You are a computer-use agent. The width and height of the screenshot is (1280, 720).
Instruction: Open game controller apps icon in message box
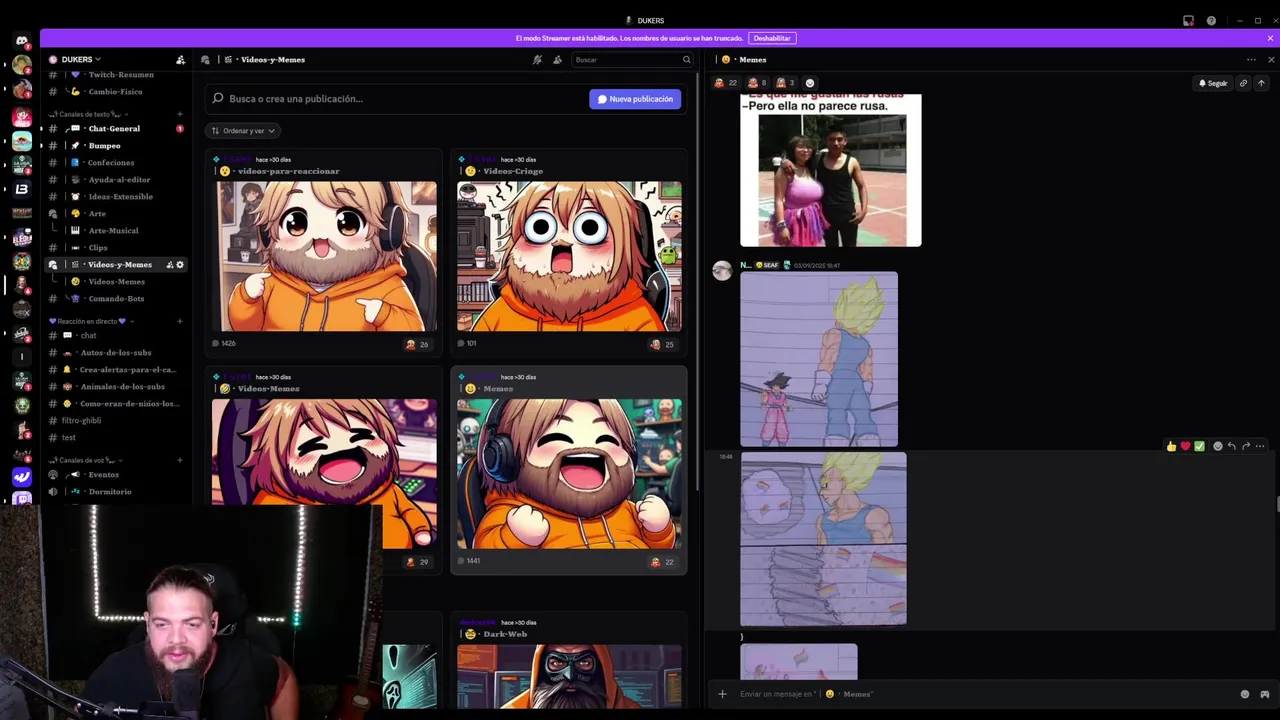1264,694
